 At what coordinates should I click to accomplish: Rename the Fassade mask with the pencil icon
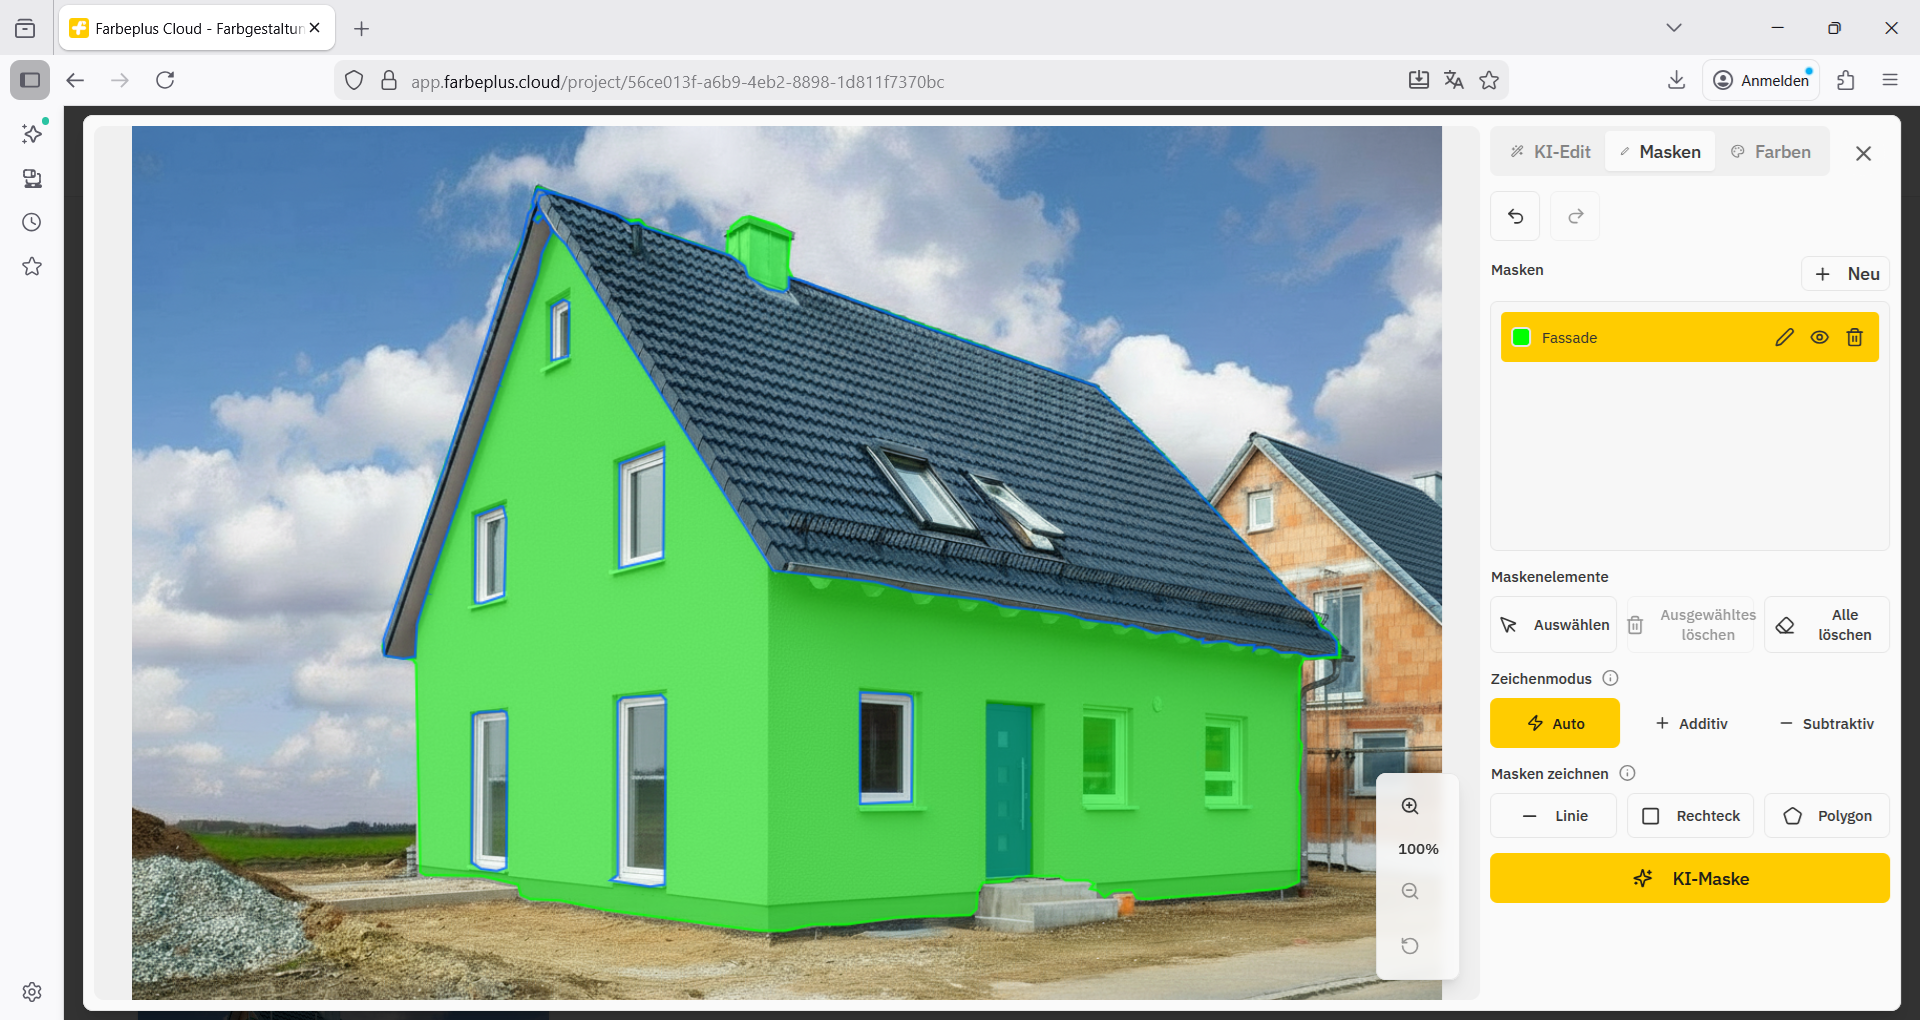click(x=1784, y=337)
